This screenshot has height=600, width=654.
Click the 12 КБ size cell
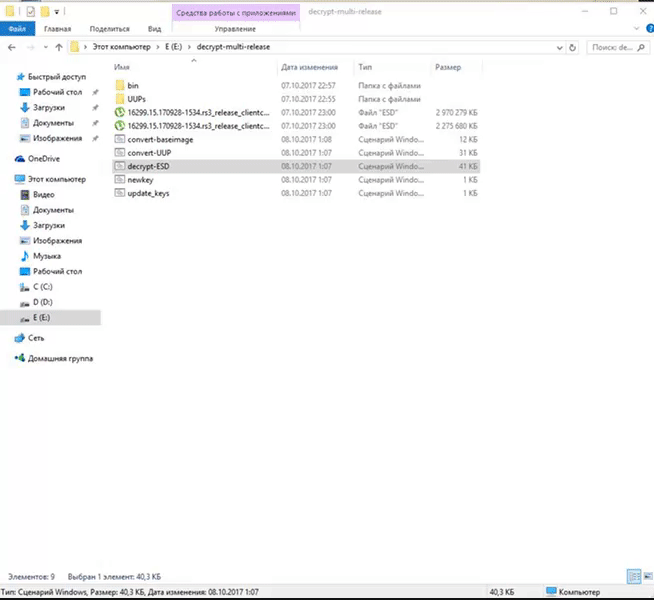(x=468, y=139)
